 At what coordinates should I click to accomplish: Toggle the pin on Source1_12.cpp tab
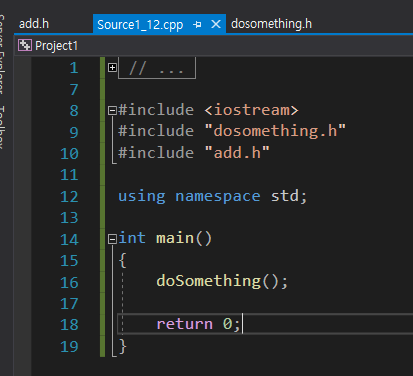click(197, 24)
